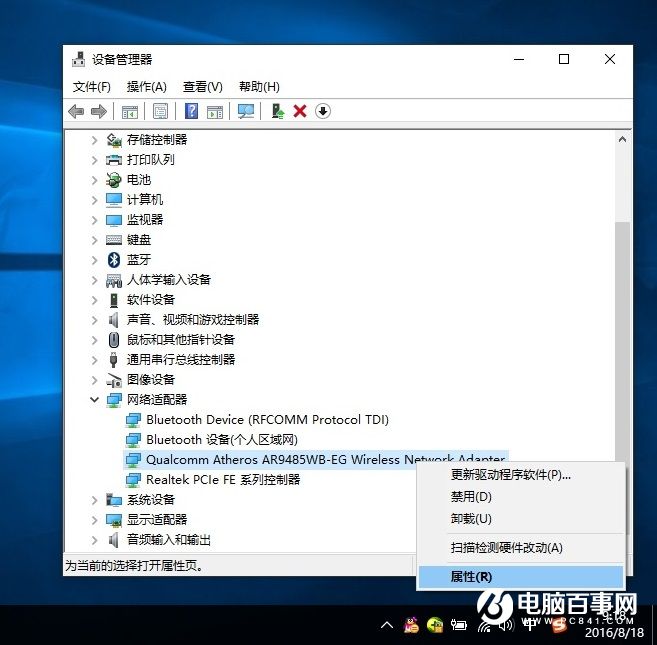Click the Device Manager title bar icon
The height and width of the screenshot is (645, 657).
(x=78, y=59)
